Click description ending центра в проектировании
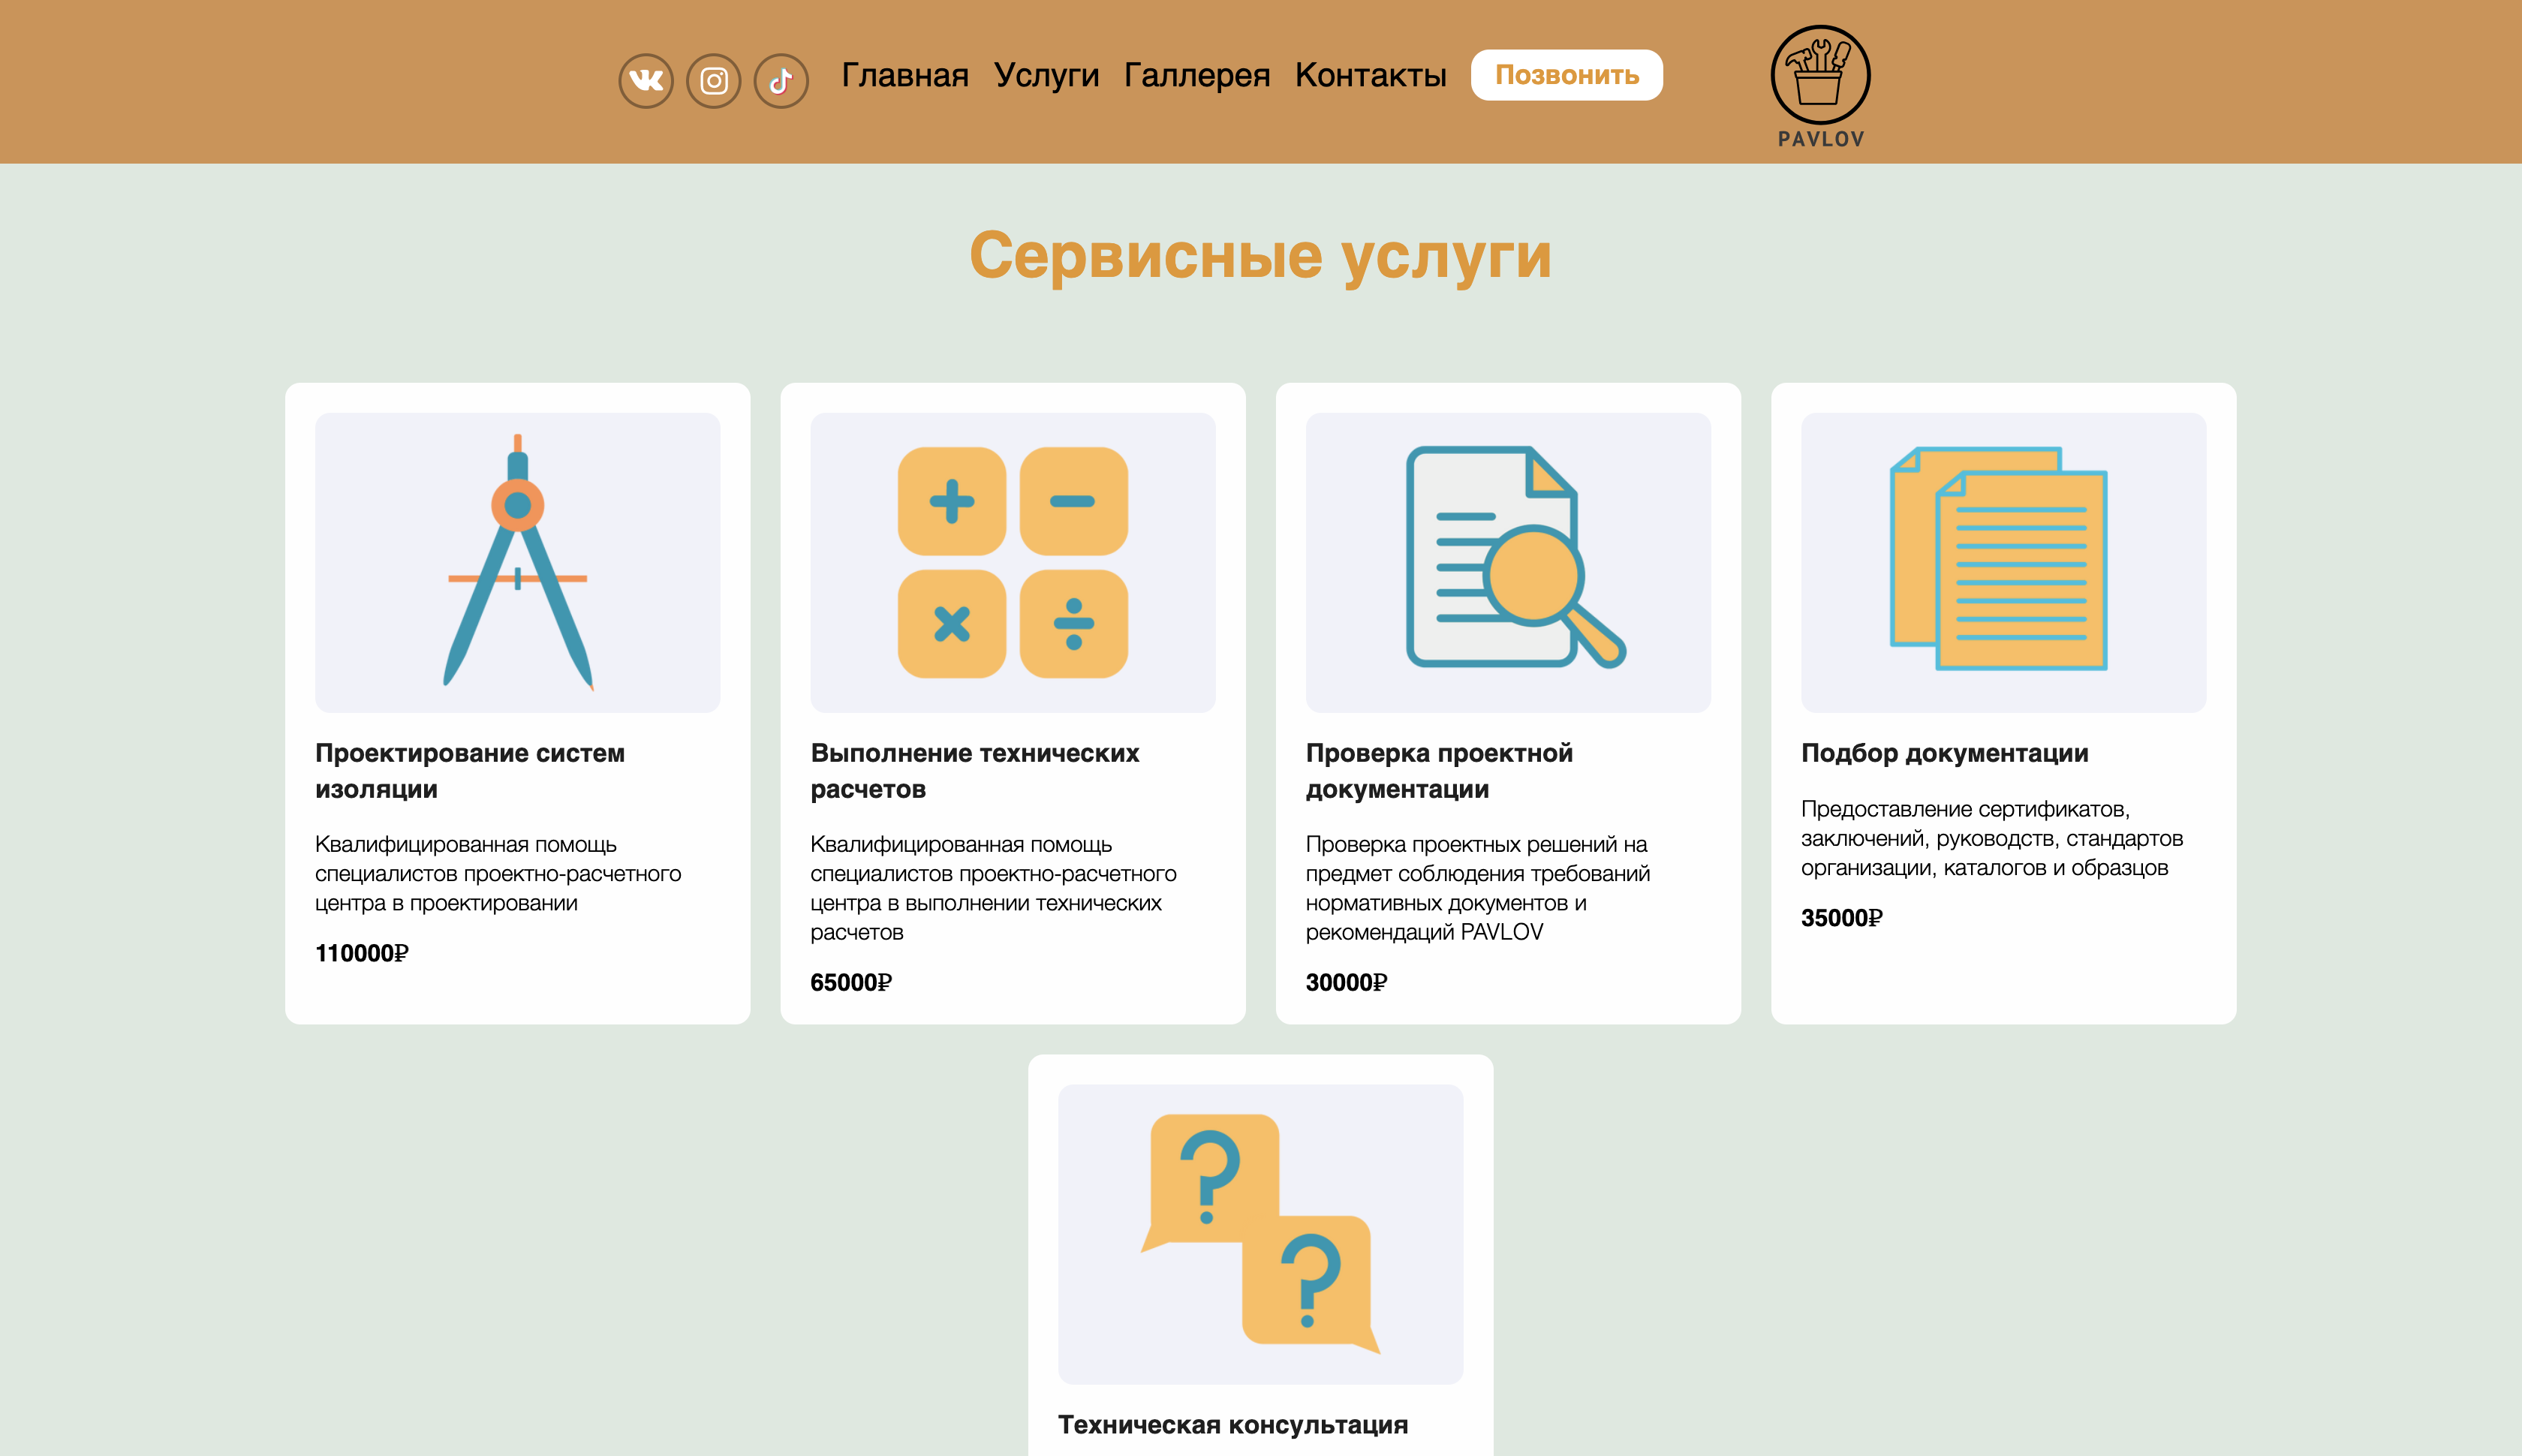 (x=498, y=873)
